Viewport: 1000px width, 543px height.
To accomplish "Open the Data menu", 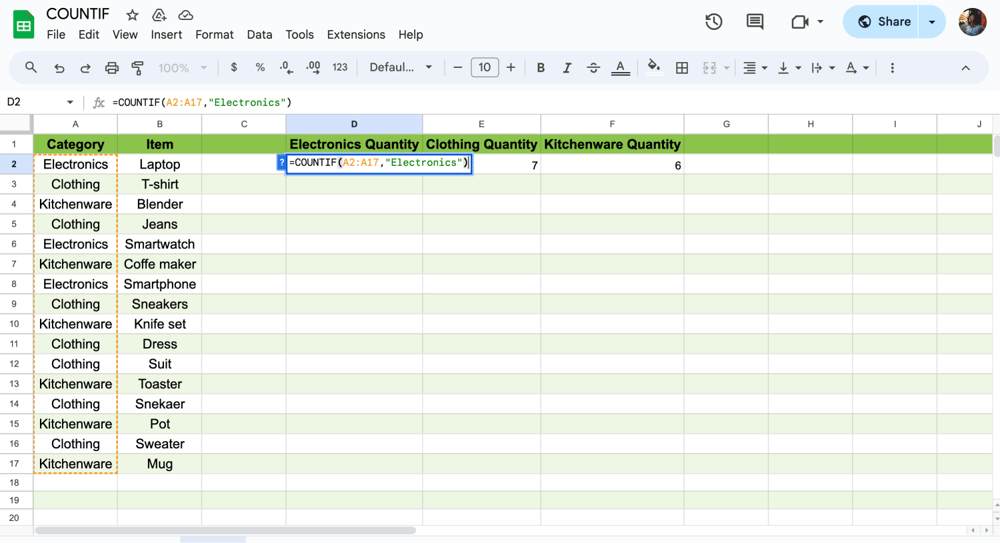I will (259, 34).
